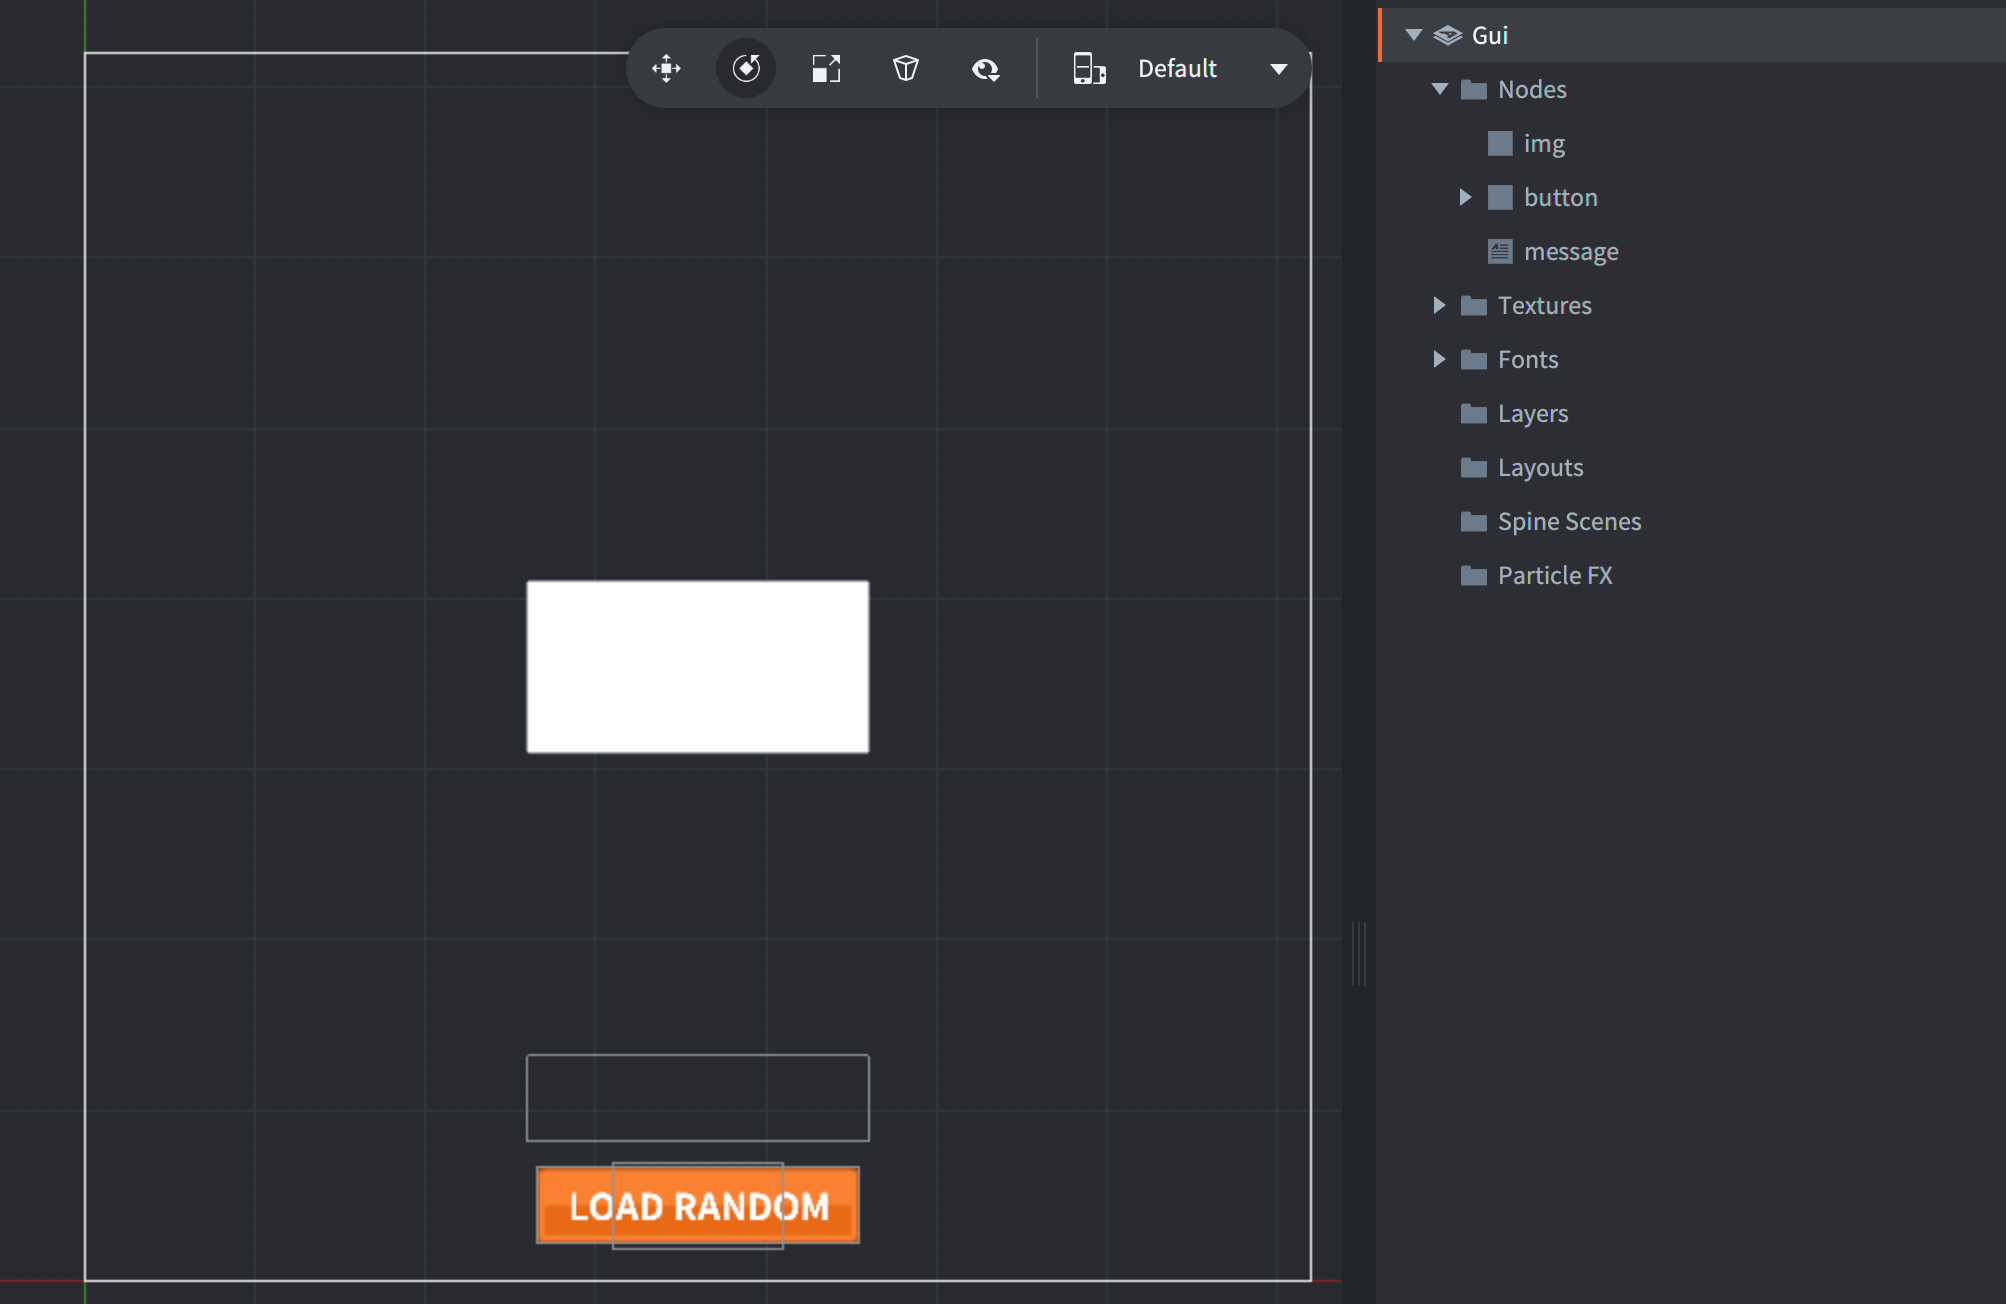Click the Rotate tool icon
The width and height of the screenshot is (2006, 1304).
click(x=746, y=69)
